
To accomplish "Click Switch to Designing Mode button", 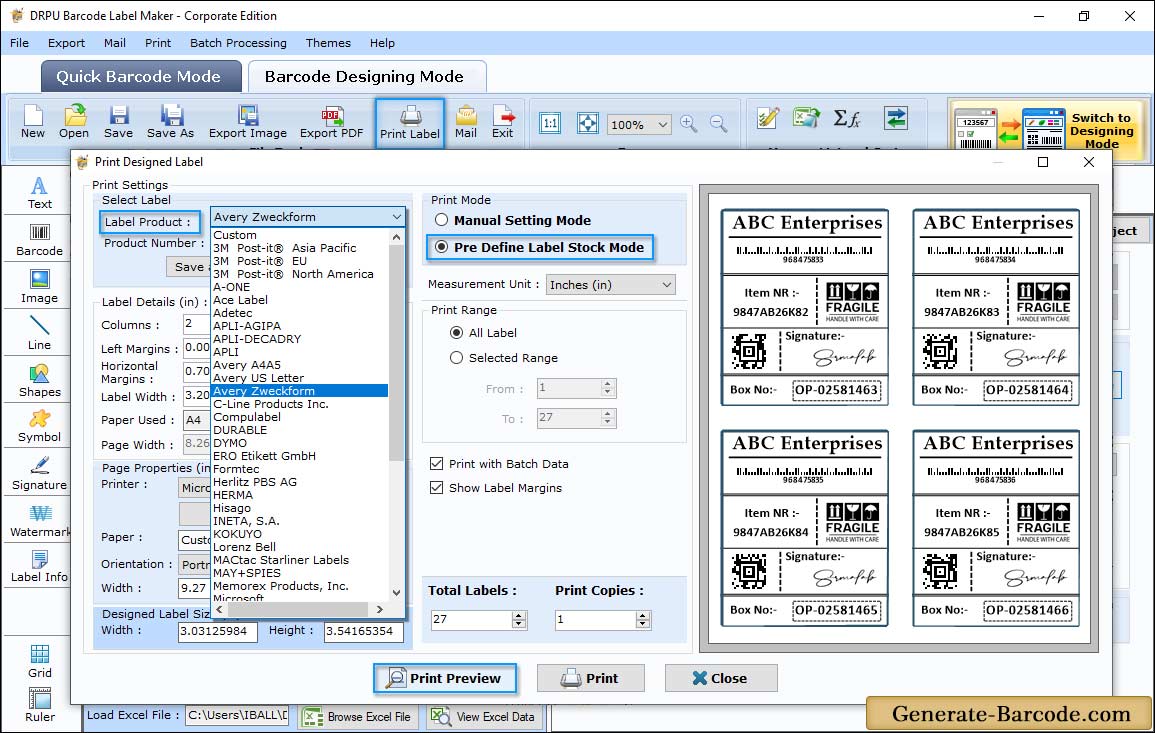I will click(x=1047, y=130).
